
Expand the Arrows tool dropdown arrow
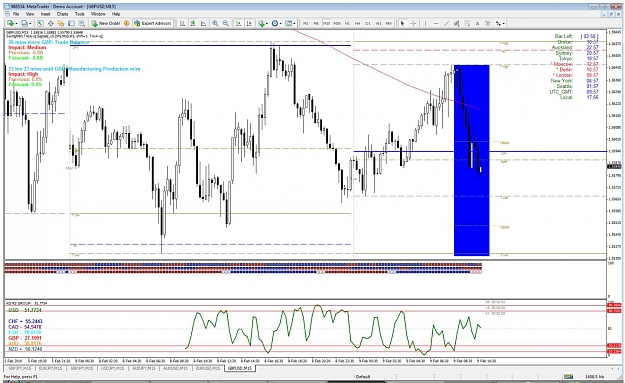point(503,23)
